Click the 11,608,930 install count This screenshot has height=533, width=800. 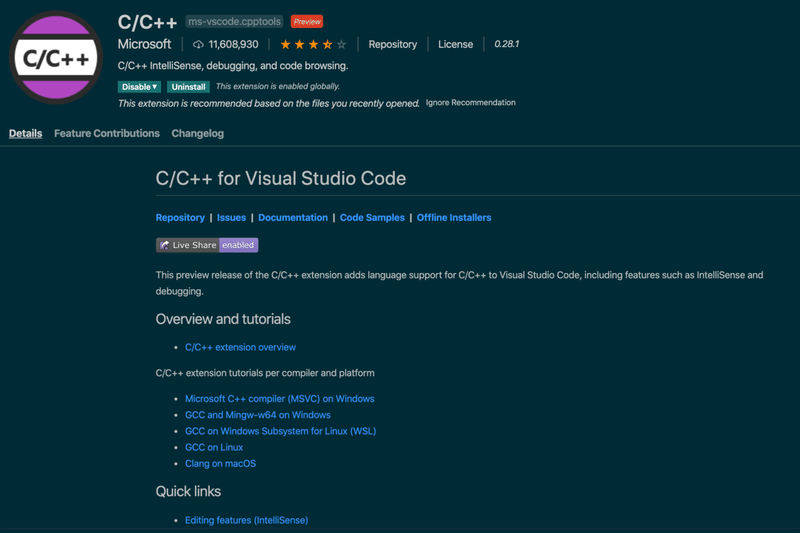pyautogui.click(x=233, y=44)
